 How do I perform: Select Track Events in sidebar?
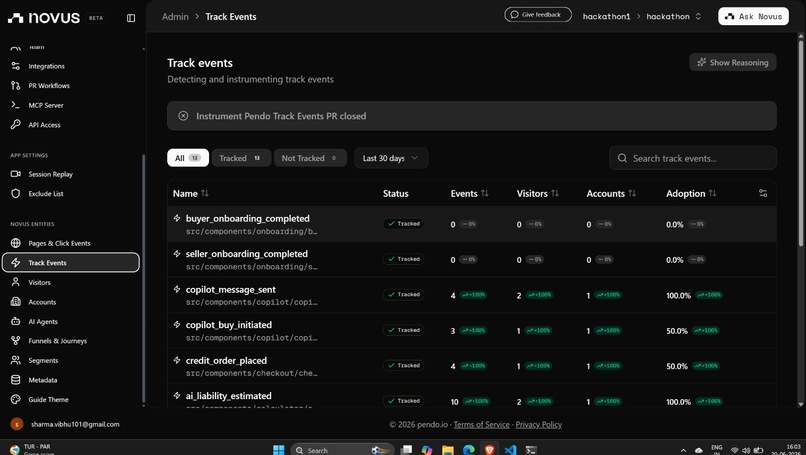click(71, 263)
